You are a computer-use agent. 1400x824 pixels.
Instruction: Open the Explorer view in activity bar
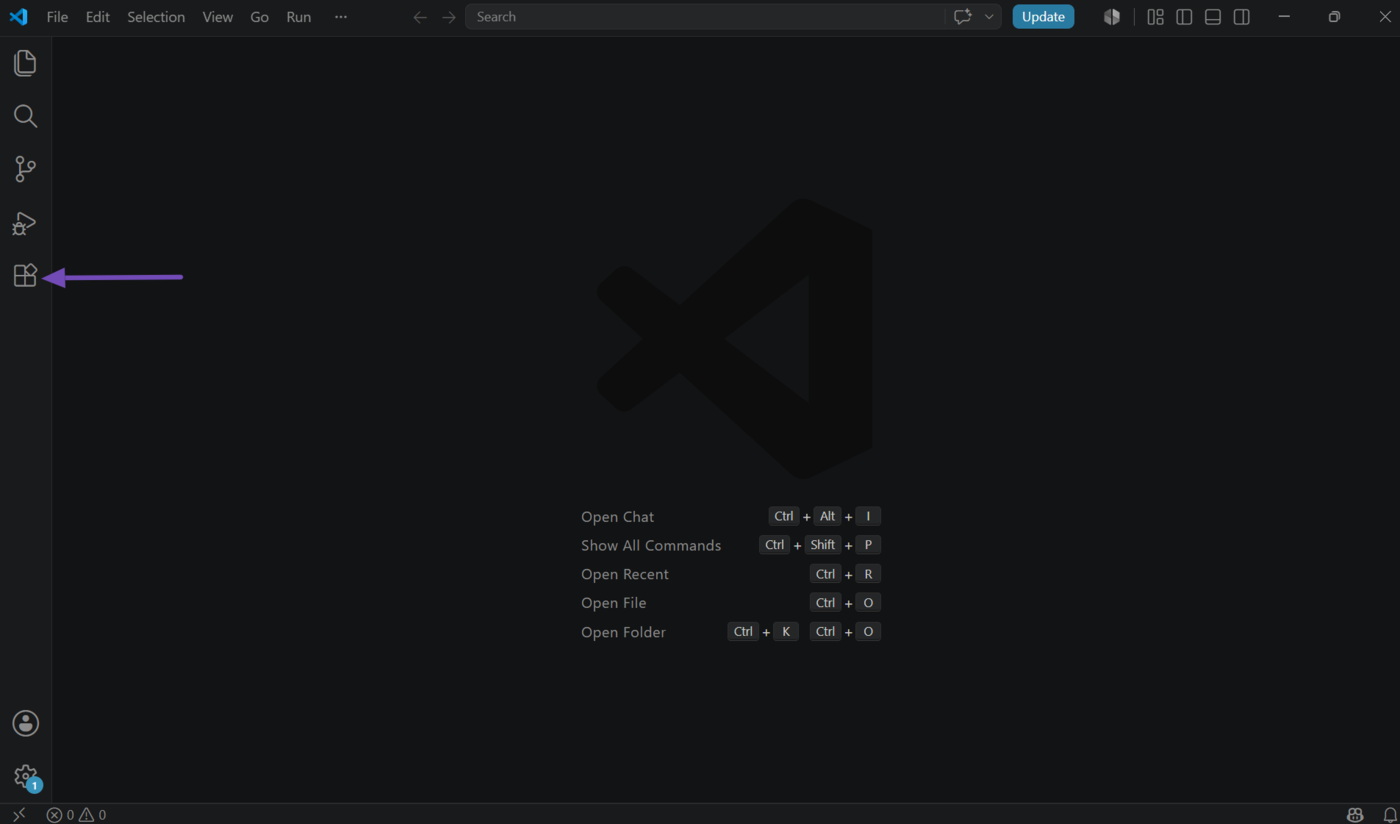click(x=25, y=63)
